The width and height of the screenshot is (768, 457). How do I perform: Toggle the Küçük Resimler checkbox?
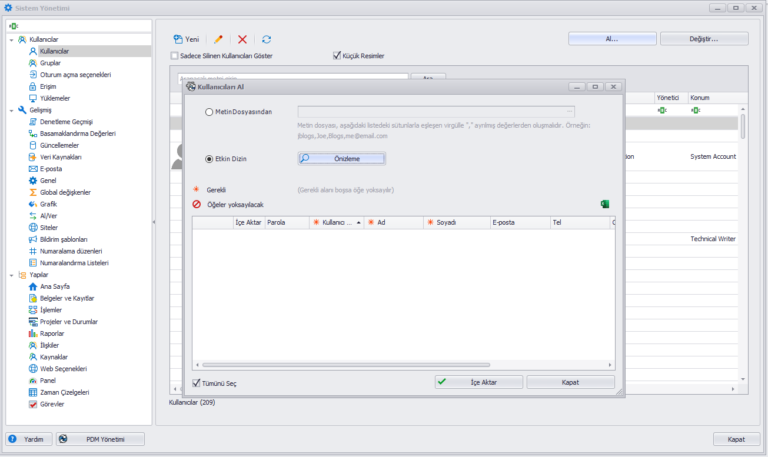pos(337,56)
